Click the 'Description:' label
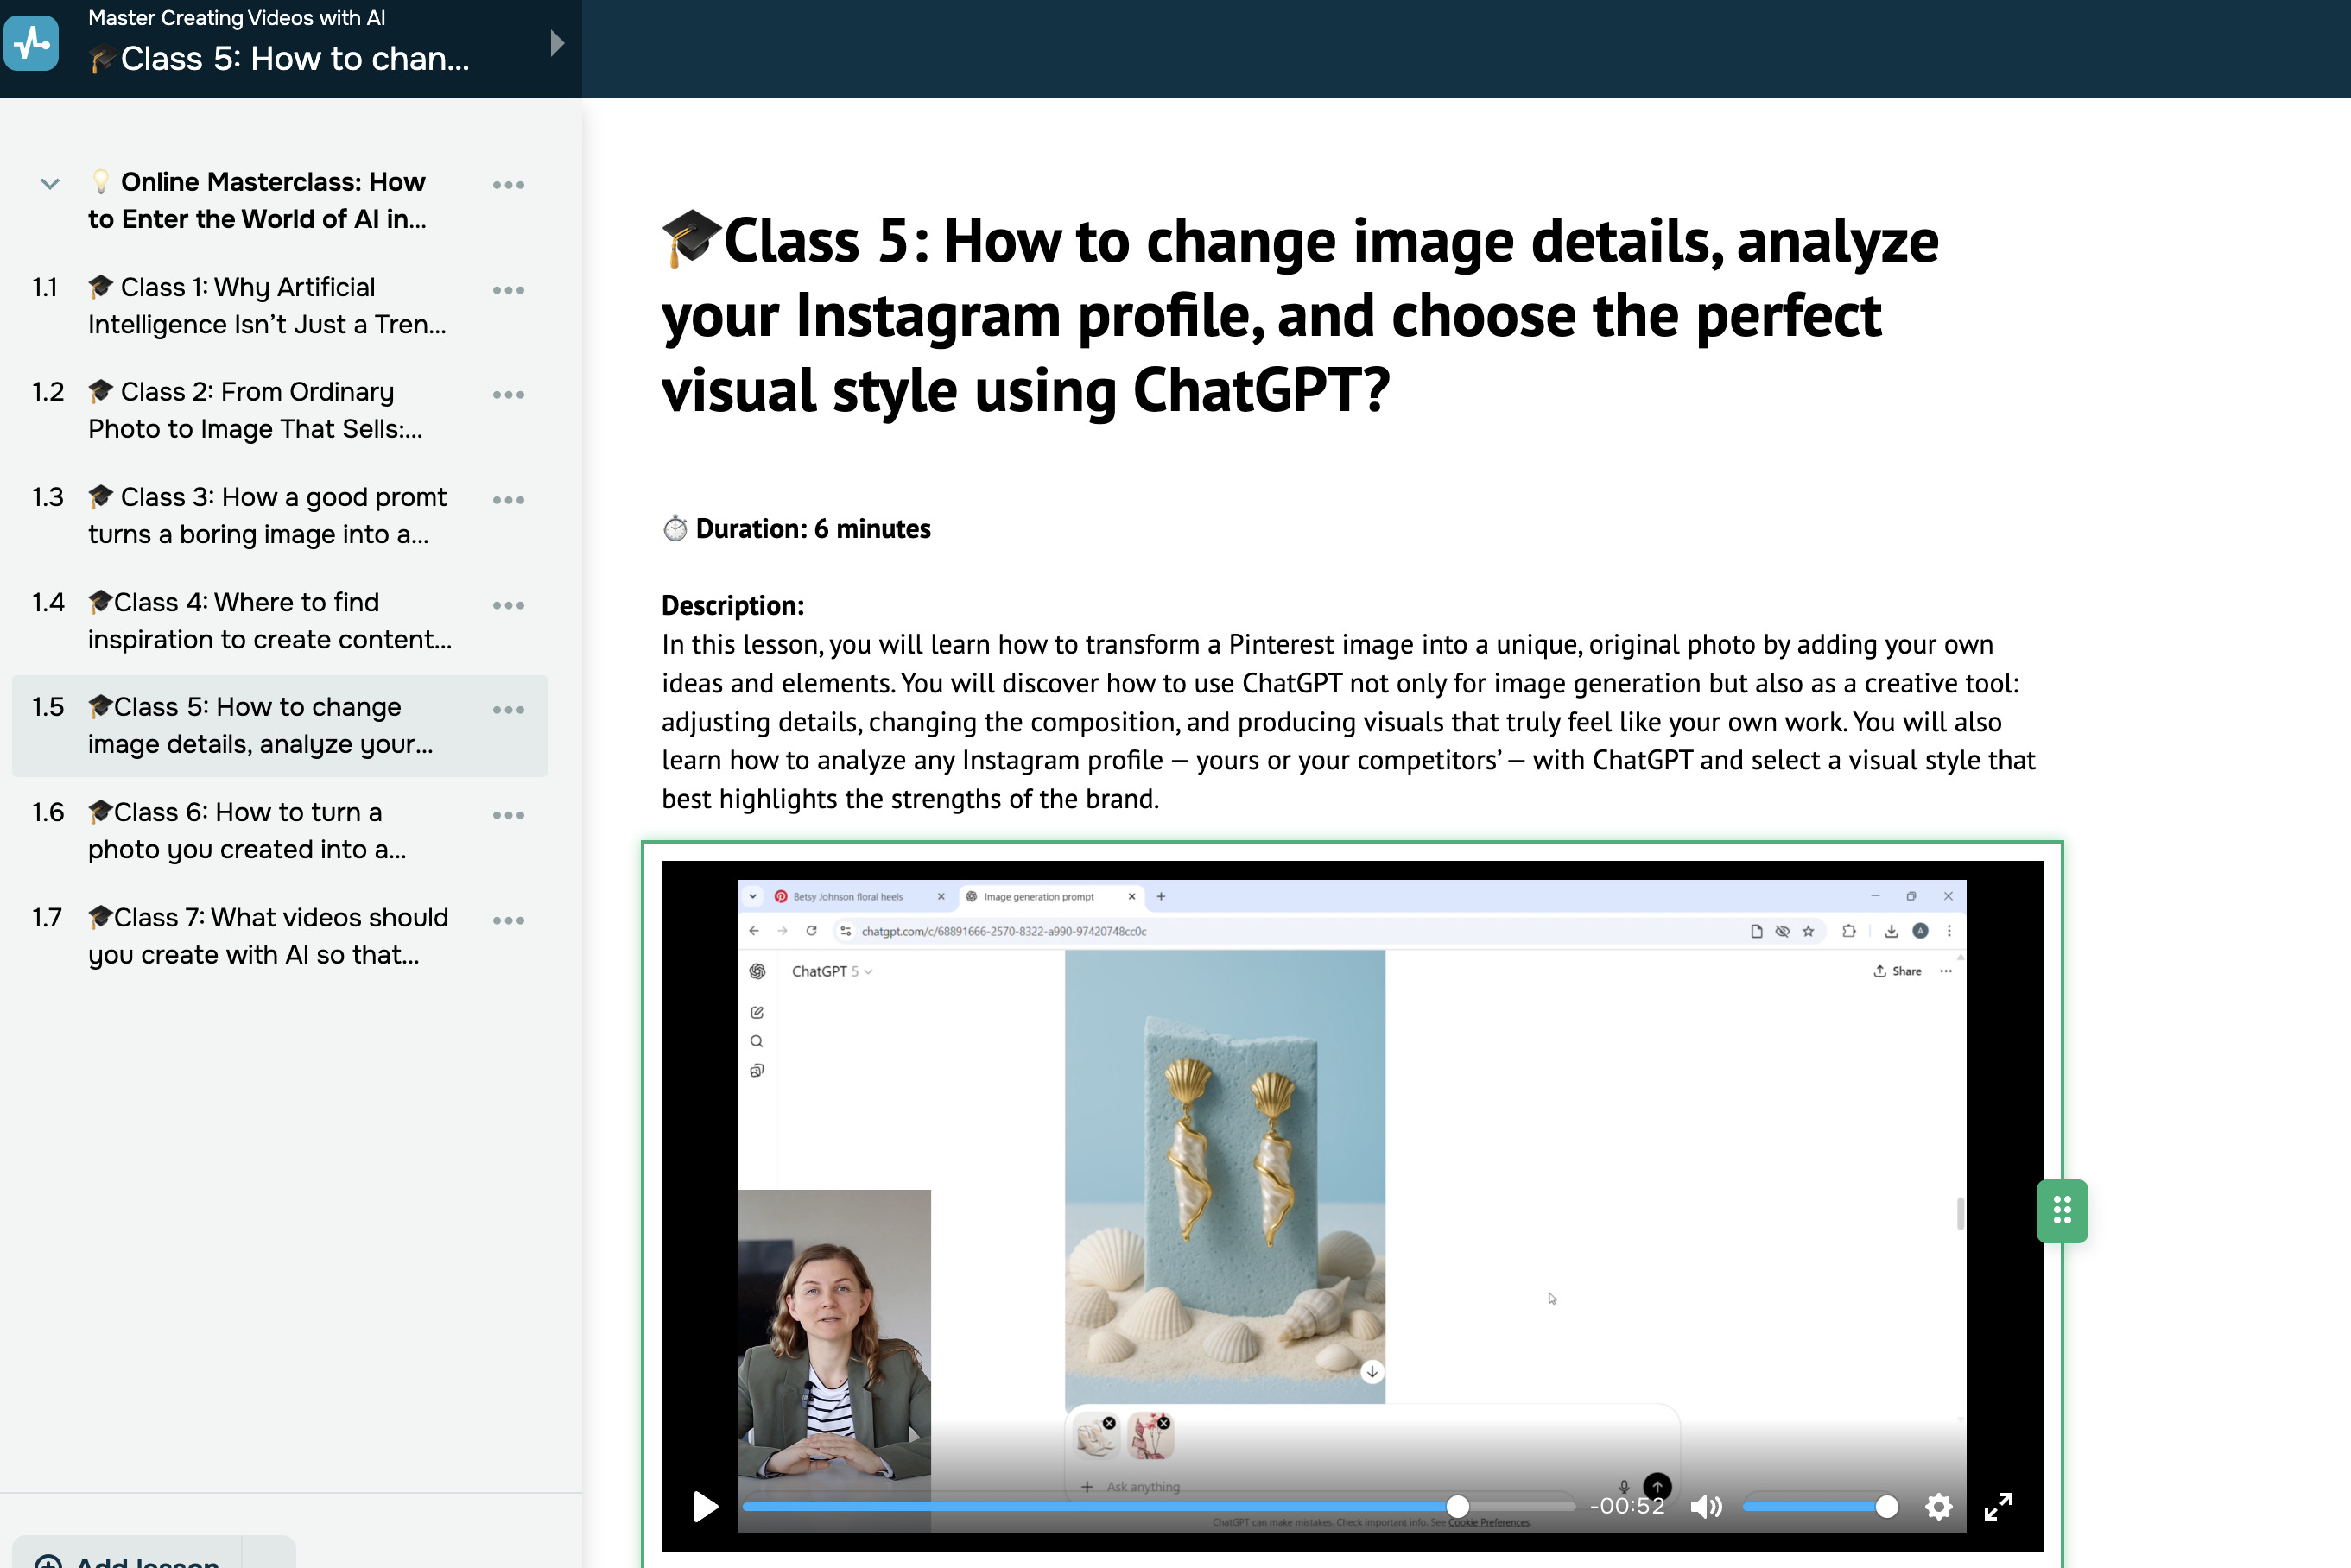Viewport: 2351px width, 1568px height. click(x=733, y=605)
